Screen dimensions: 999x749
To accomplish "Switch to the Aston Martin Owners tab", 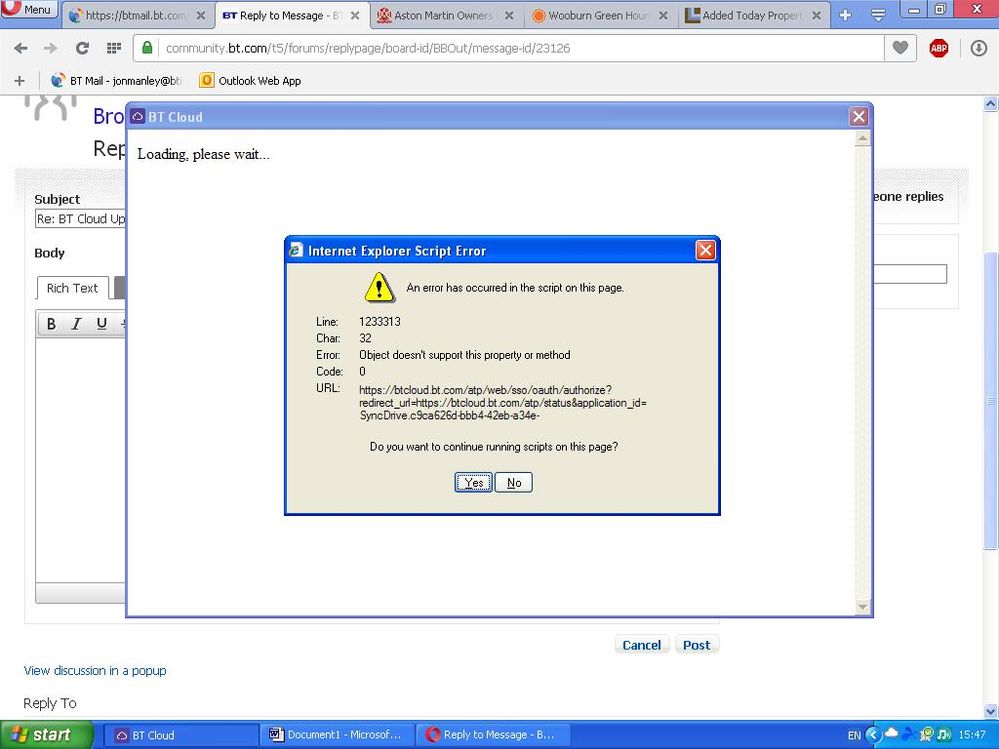I will pyautogui.click(x=444, y=15).
